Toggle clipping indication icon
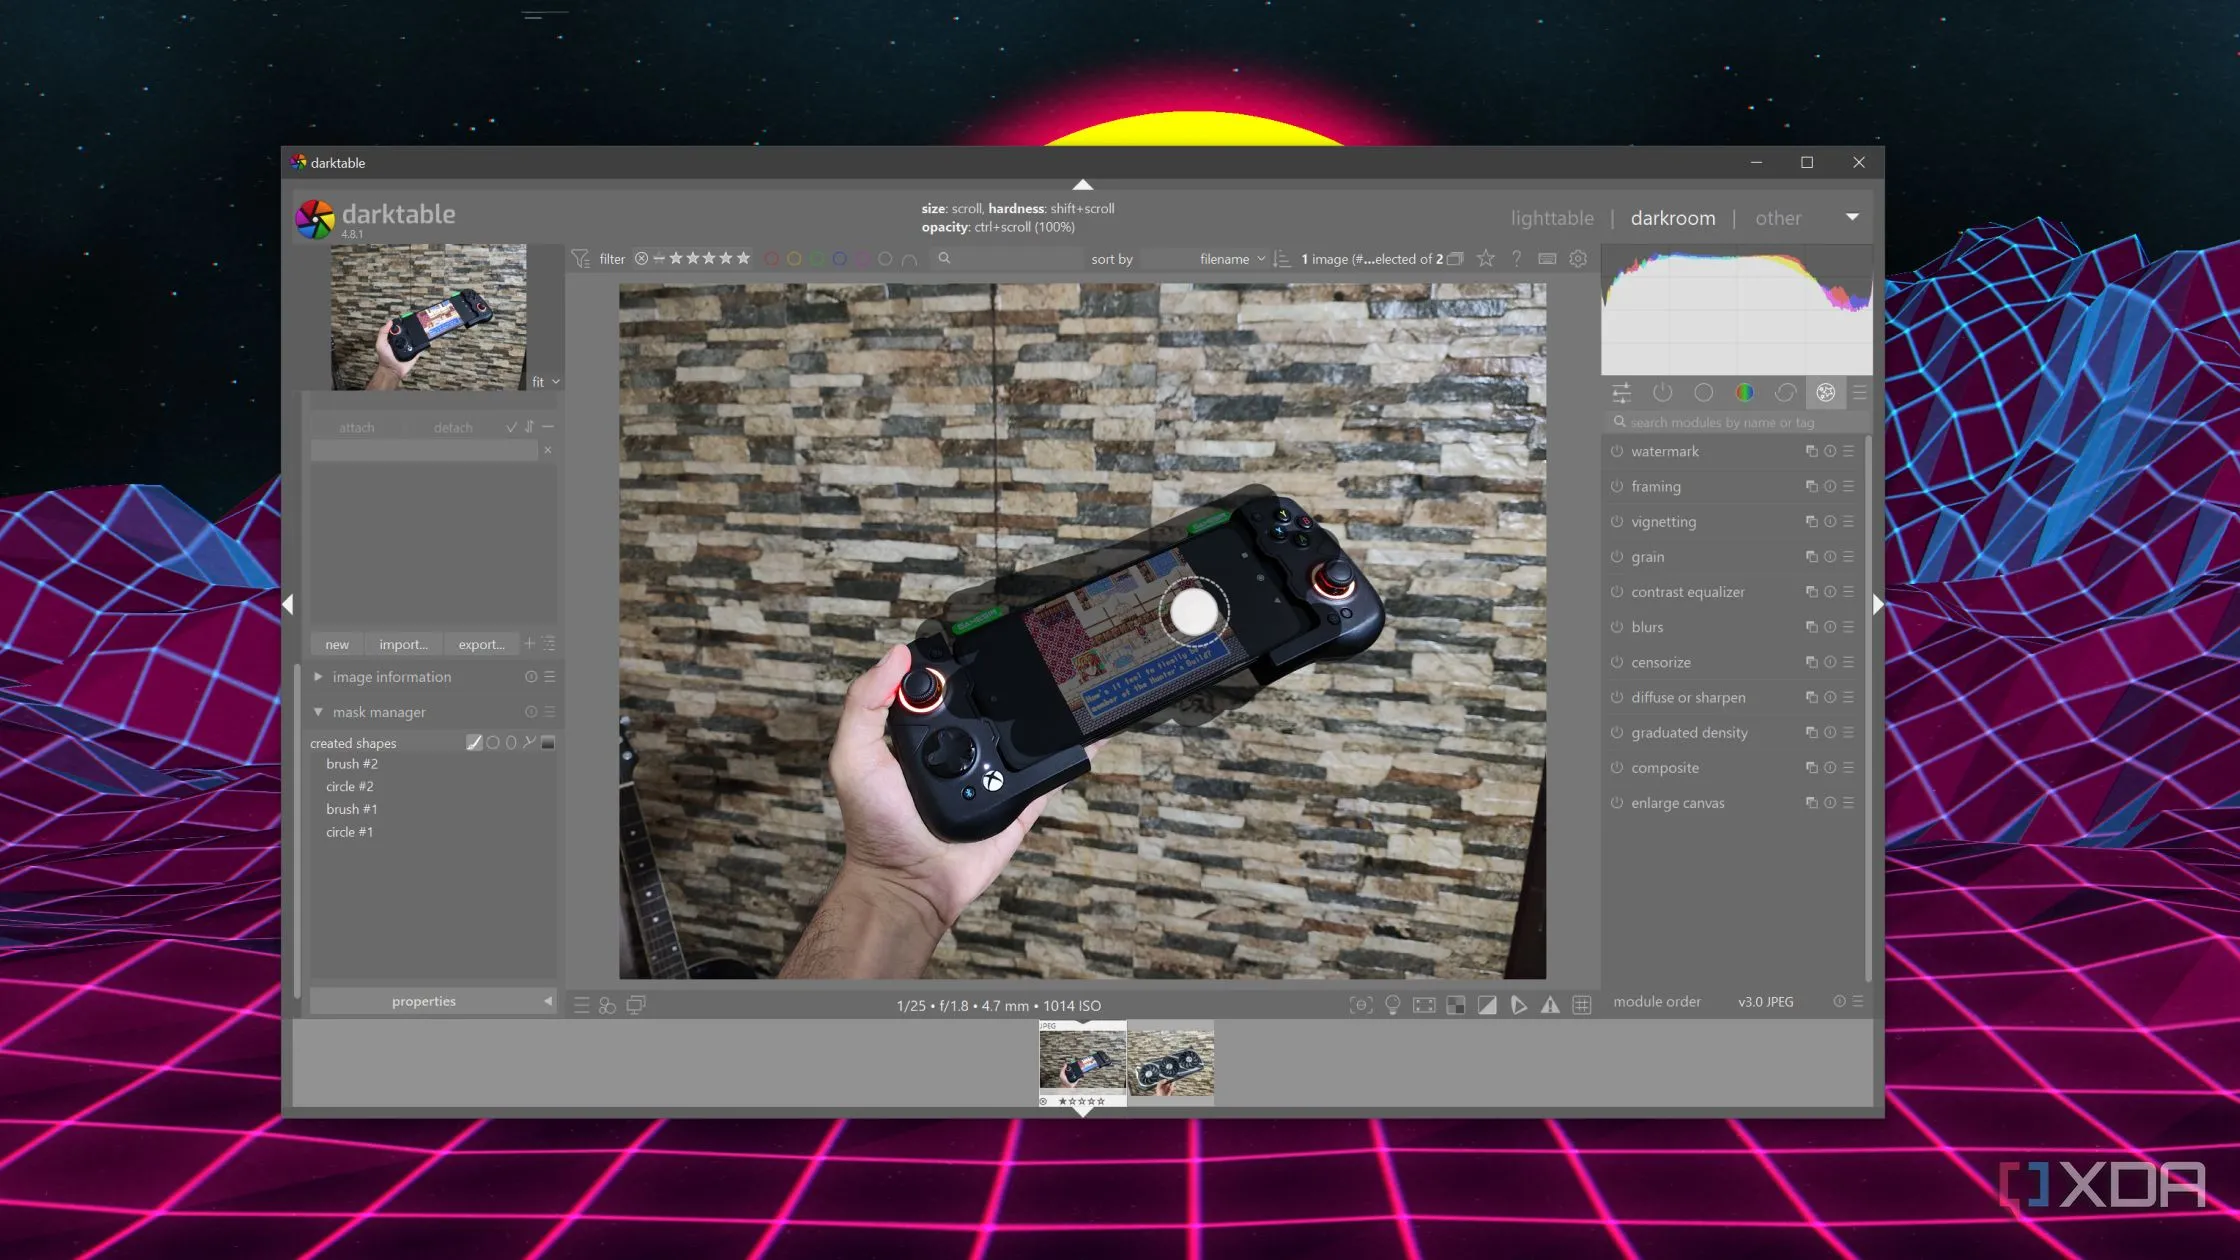This screenshot has height=1260, width=2240. tap(1487, 1005)
